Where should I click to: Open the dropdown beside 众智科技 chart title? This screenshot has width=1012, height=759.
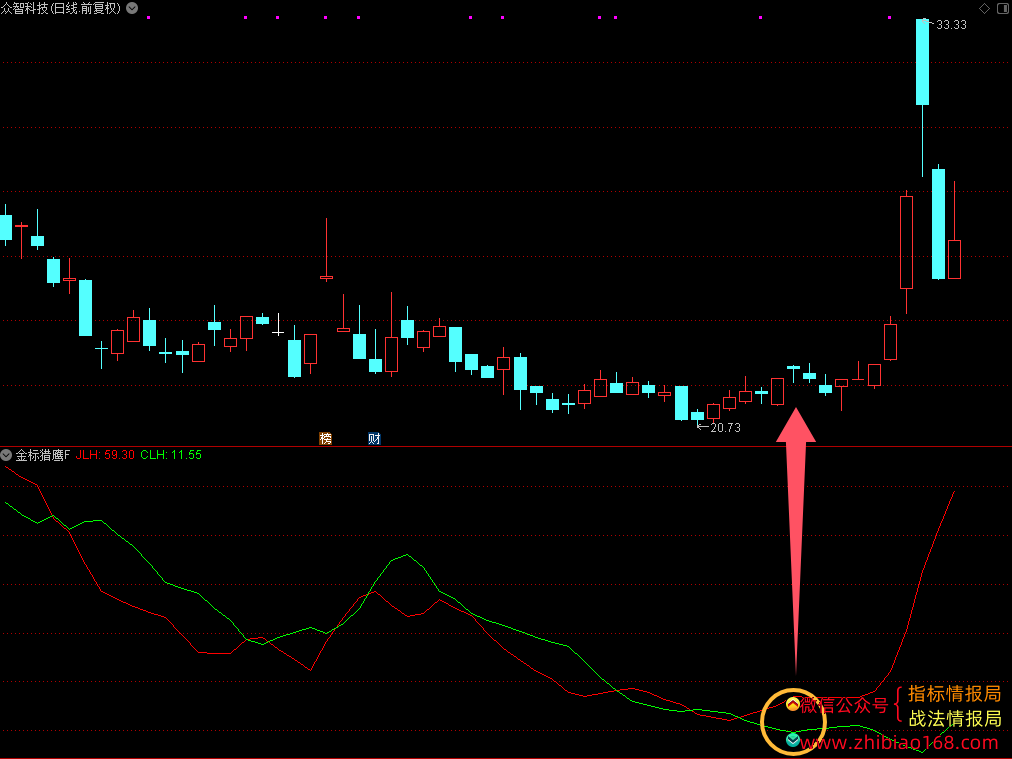(x=132, y=8)
